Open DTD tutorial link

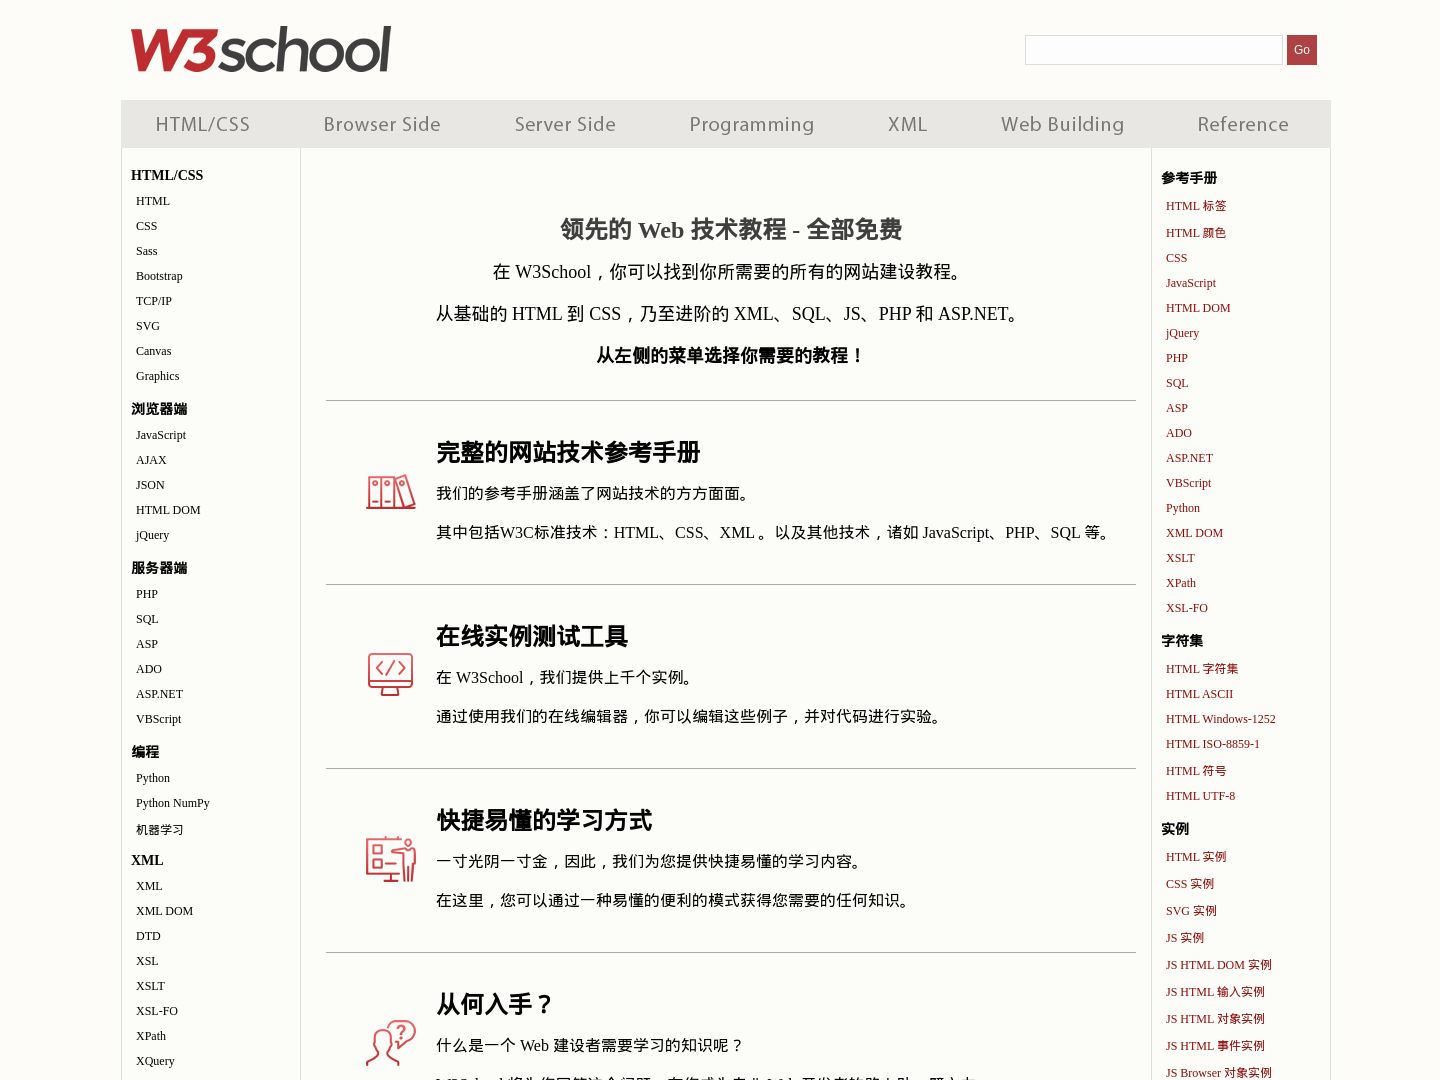pos(148,936)
